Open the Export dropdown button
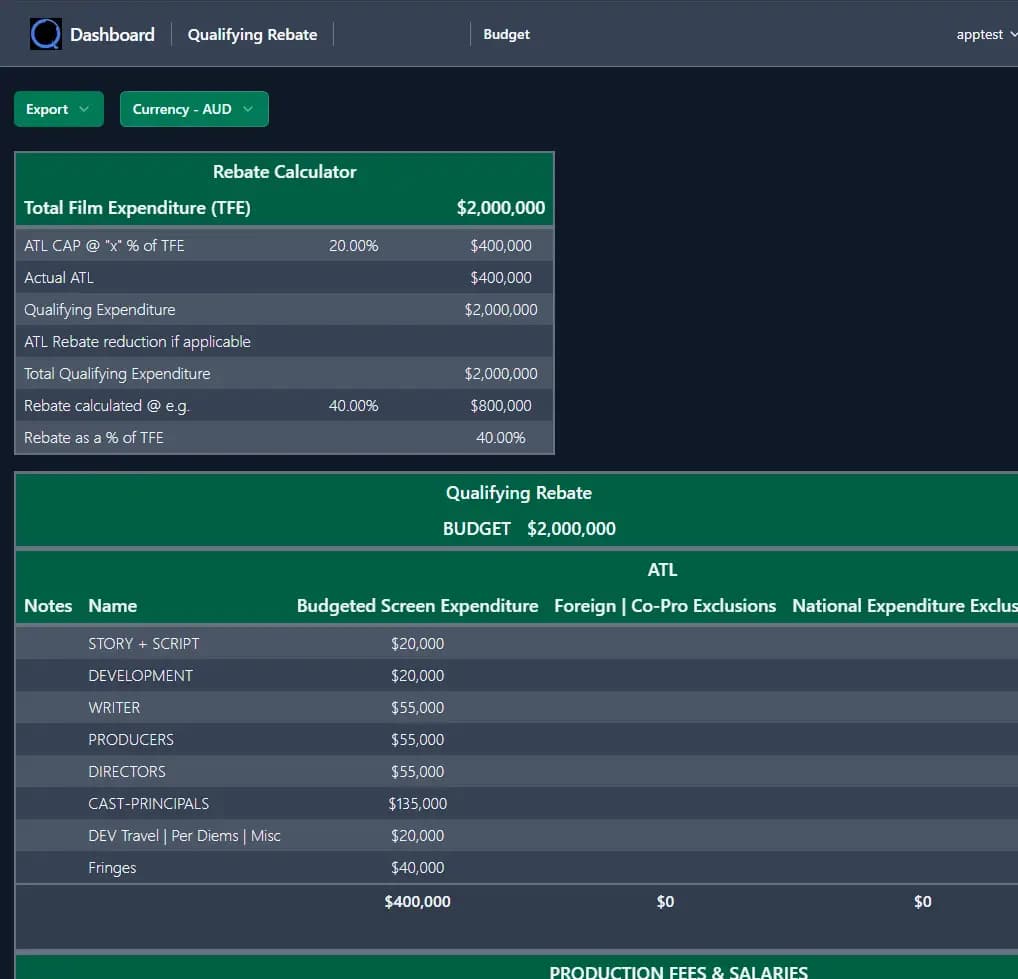Viewport: 1018px width, 979px height. pos(58,109)
